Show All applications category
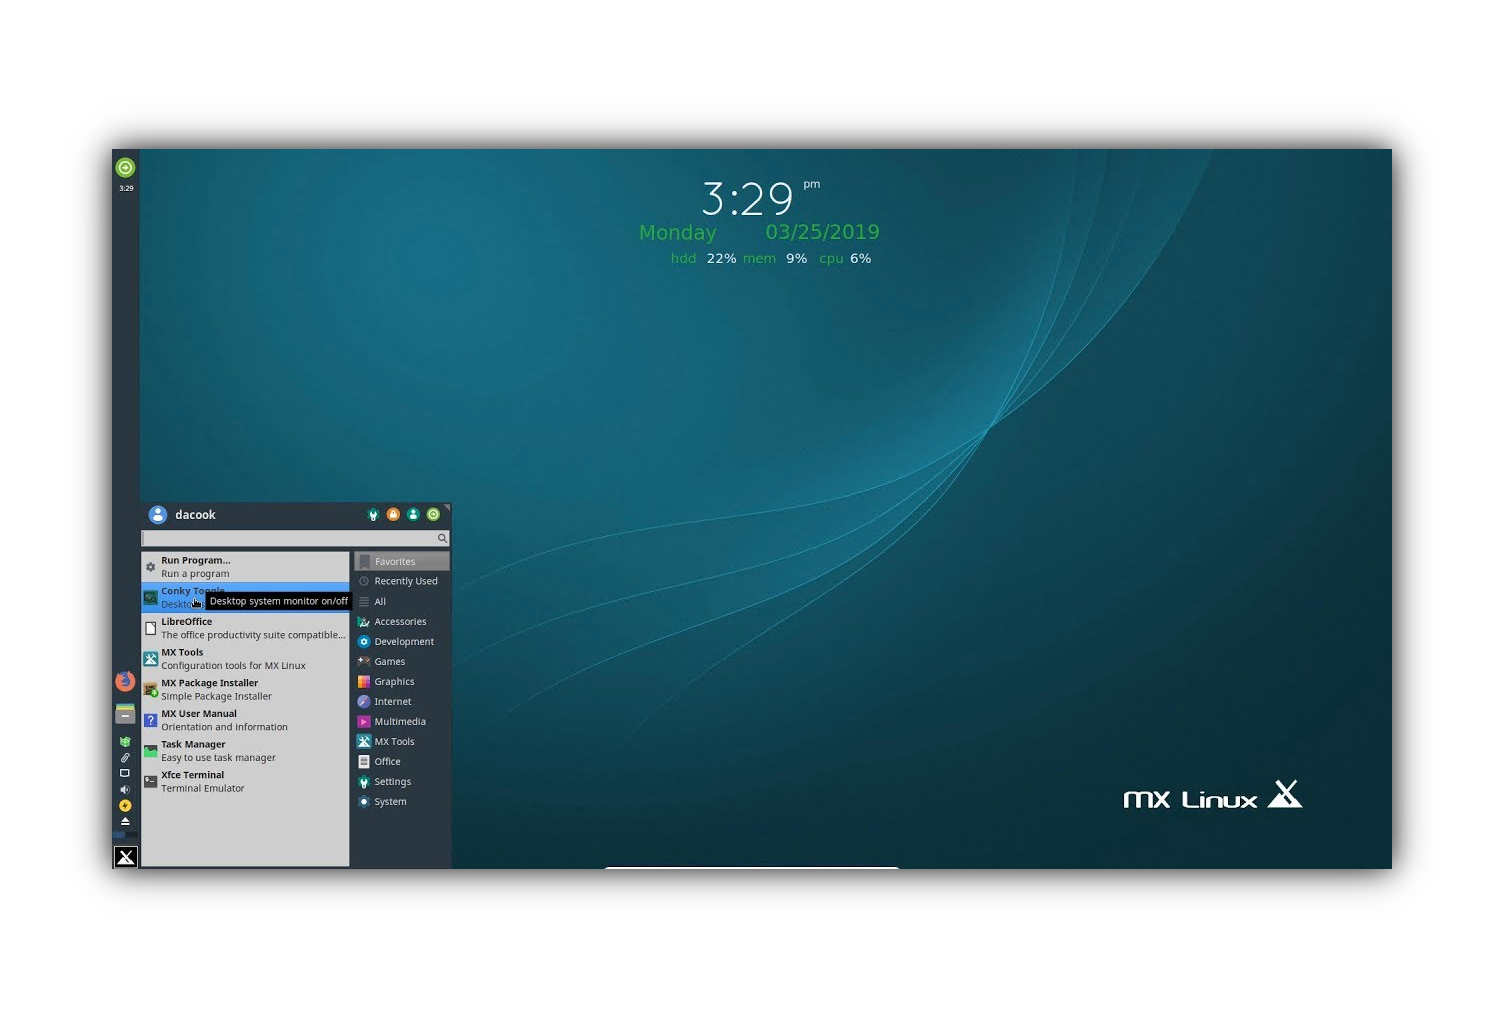The width and height of the screenshot is (1504, 1018). tap(402, 602)
